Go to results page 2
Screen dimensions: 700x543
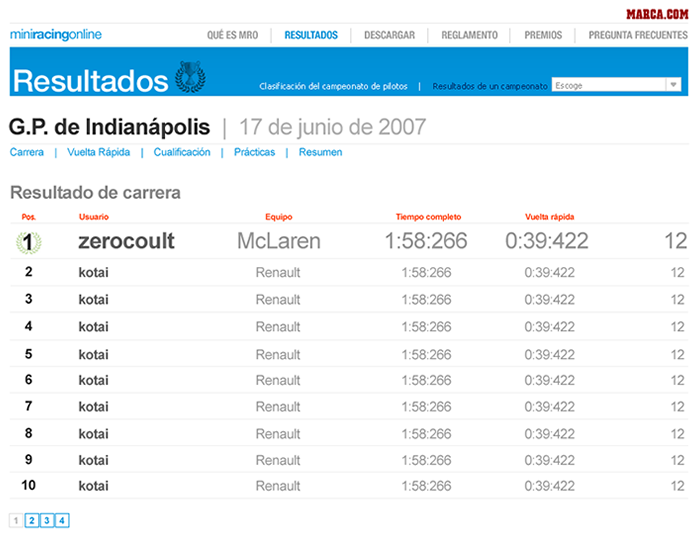point(32,520)
